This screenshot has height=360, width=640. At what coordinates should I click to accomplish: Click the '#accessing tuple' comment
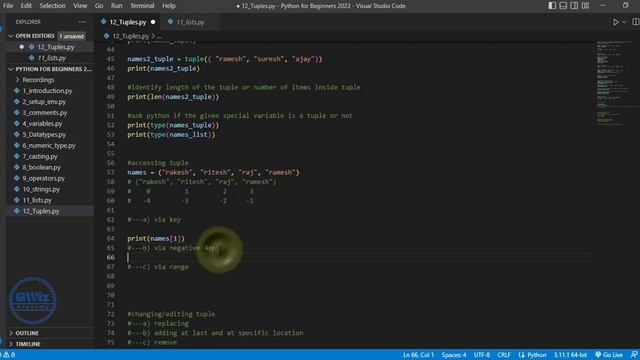(x=158, y=163)
